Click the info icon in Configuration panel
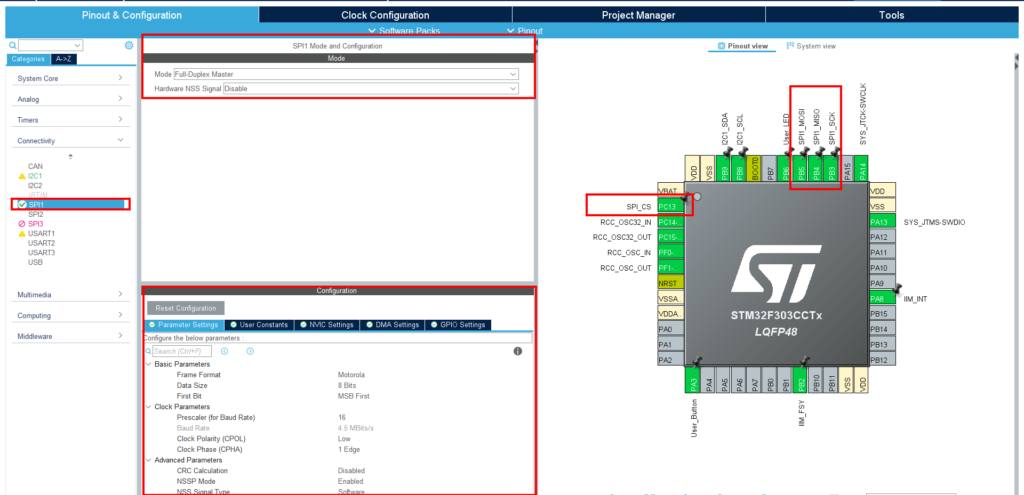The height and width of the screenshot is (495, 1024). (x=518, y=351)
